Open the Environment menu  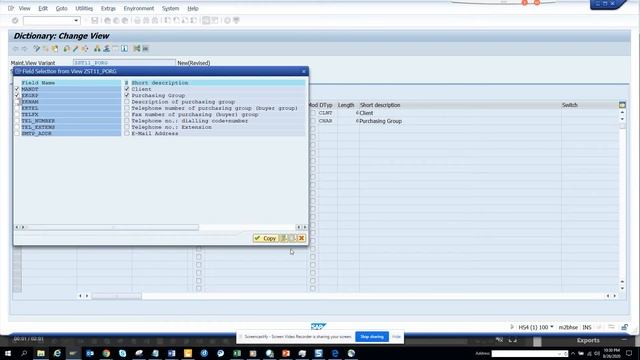[139, 8]
